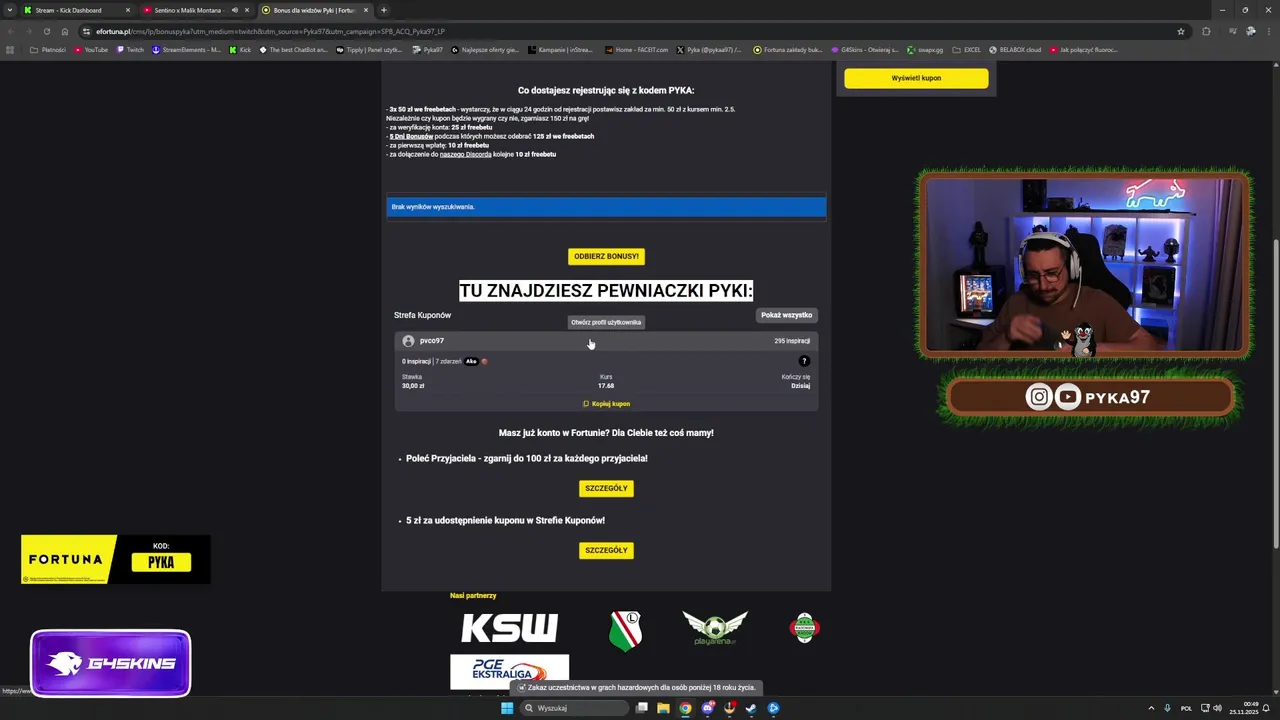Open The best ChatBot bookmark
This screenshot has width=1280, height=720.
click(293, 50)
